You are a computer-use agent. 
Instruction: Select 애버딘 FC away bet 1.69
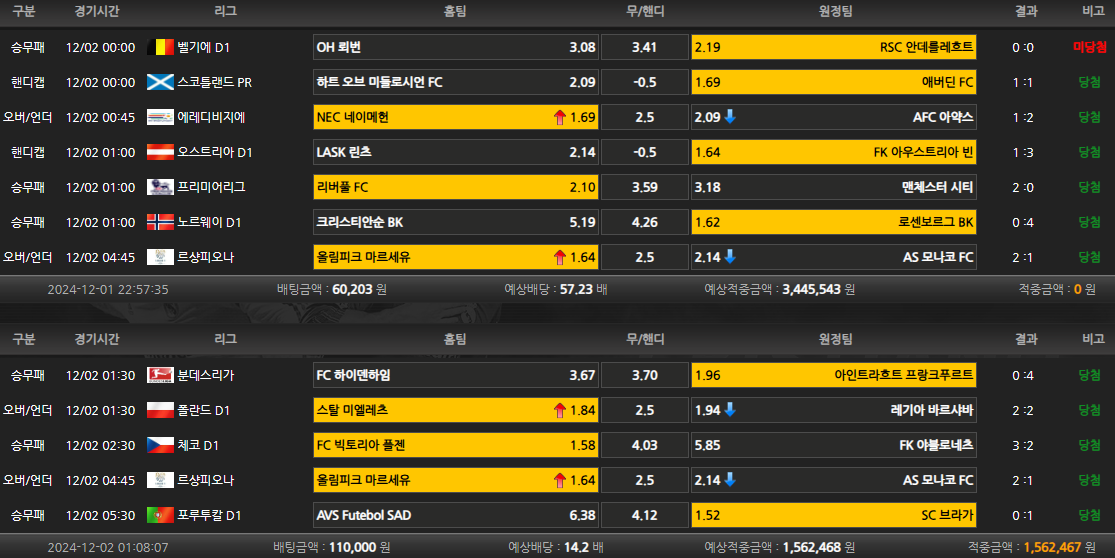tap(833, 82)
